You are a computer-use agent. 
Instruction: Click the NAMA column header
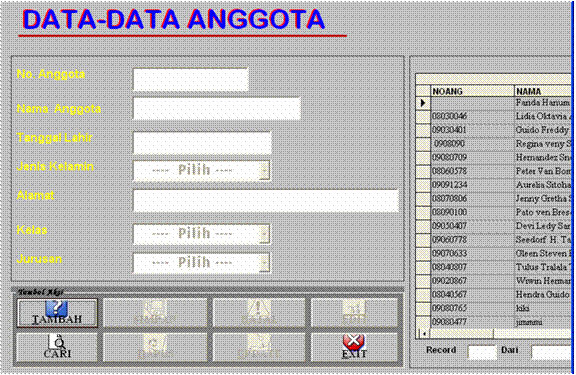543,91
